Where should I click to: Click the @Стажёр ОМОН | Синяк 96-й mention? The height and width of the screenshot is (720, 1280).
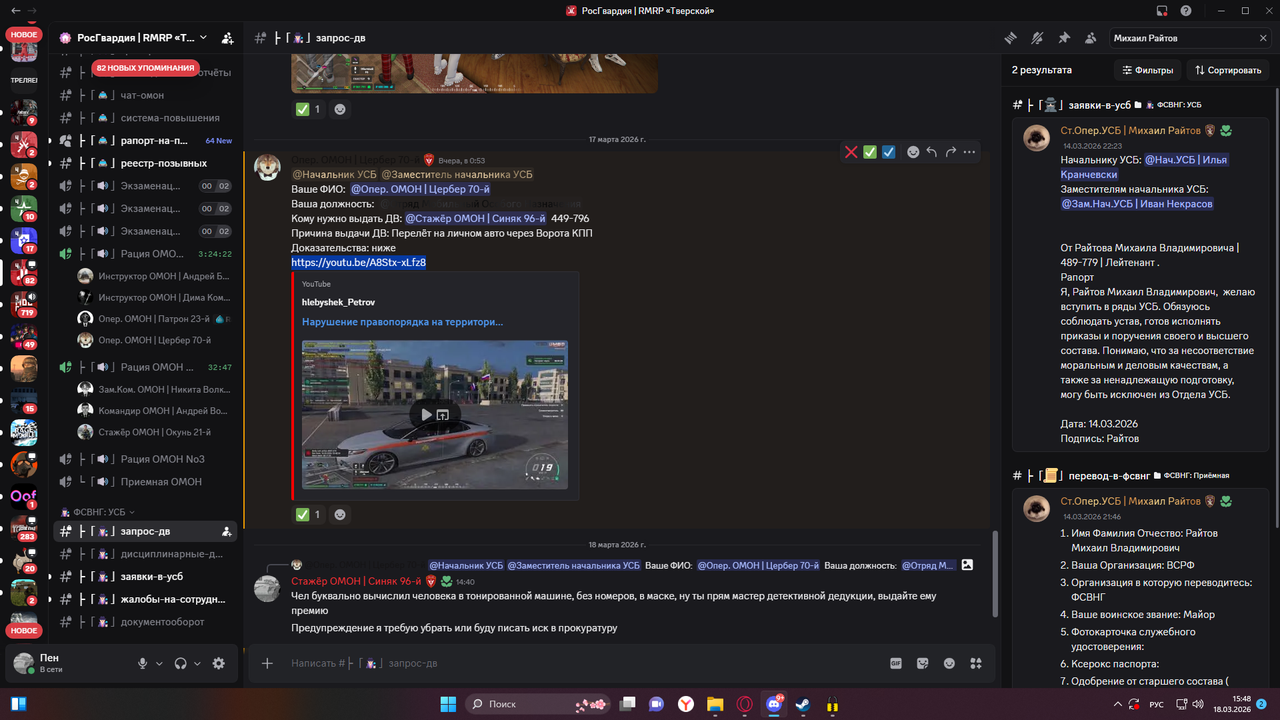[x=475, y=218]
